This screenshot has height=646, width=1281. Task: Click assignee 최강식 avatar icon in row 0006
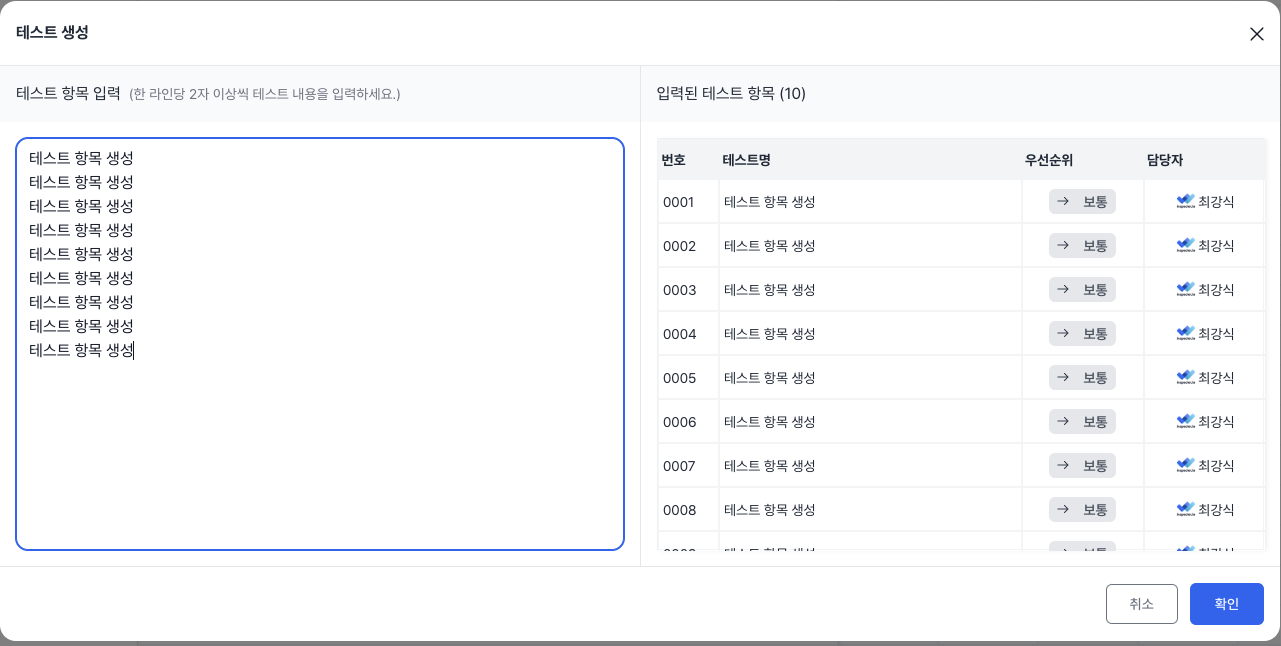[1186, 422]
